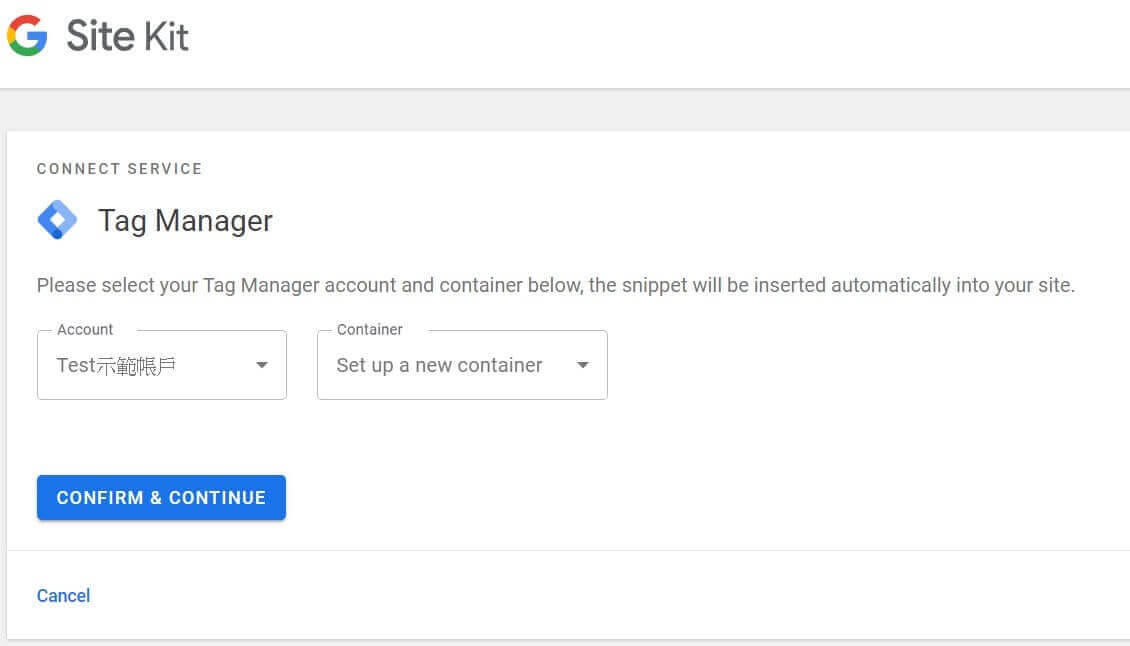Image resolution: width=1130 pixels, height=646 pixels.
Task: Click the CONNECT SERVICE label
Action: (119, 169)
